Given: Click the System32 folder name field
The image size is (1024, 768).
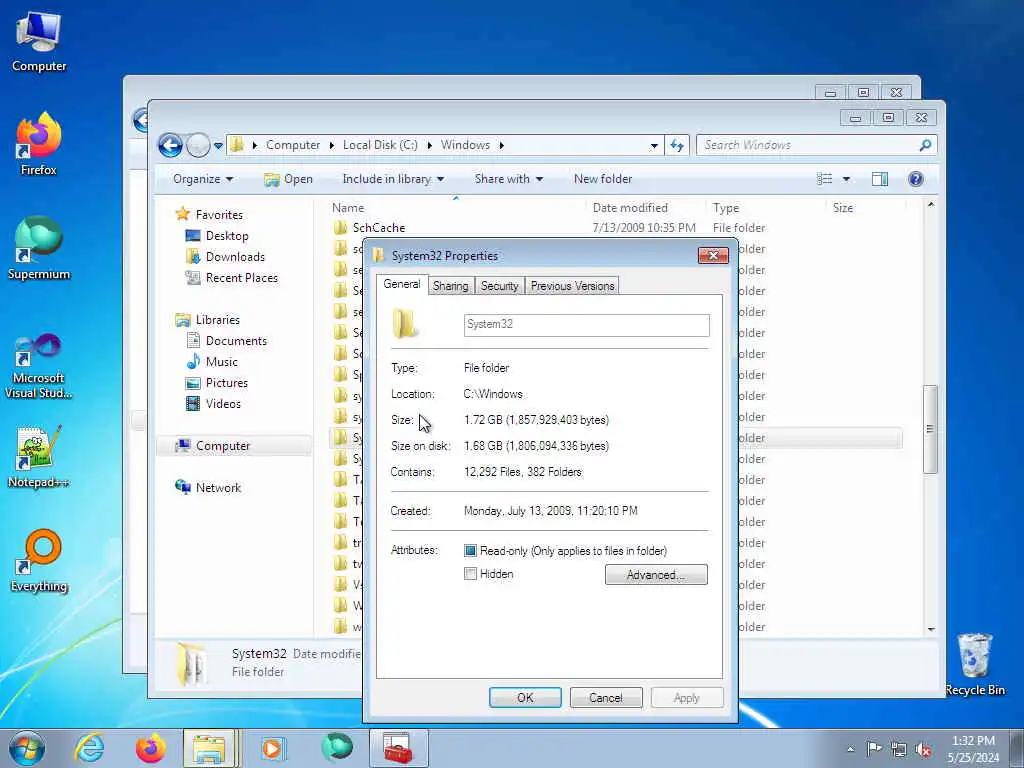Looking at the screenshot, I should point(586,325).
